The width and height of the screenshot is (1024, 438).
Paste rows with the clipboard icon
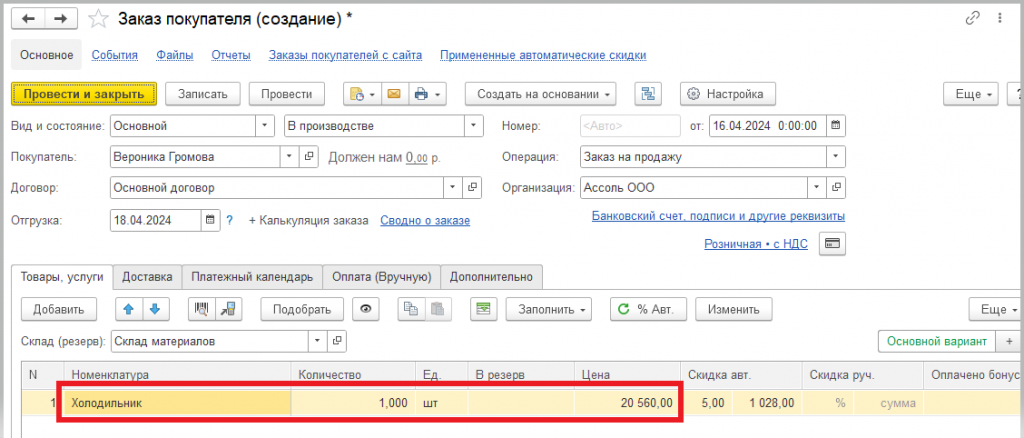(438, 309)
